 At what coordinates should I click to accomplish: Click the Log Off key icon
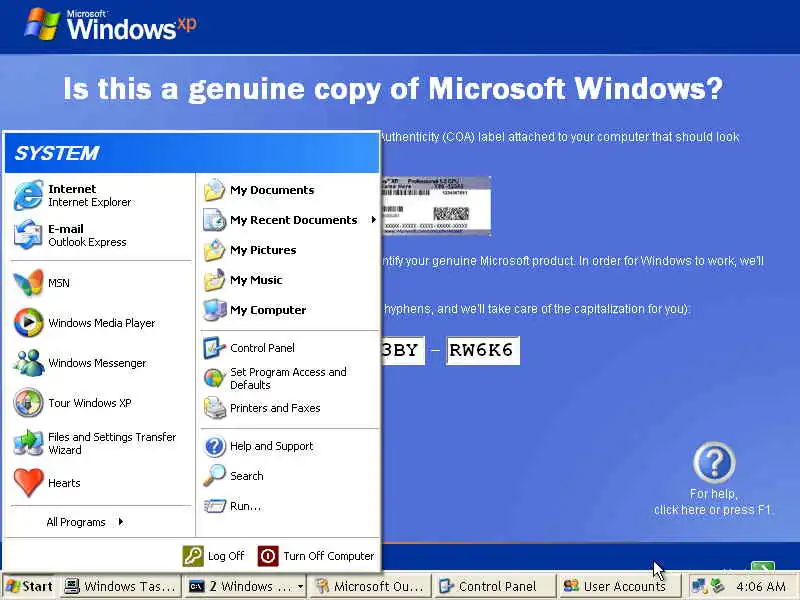(193, 556)
